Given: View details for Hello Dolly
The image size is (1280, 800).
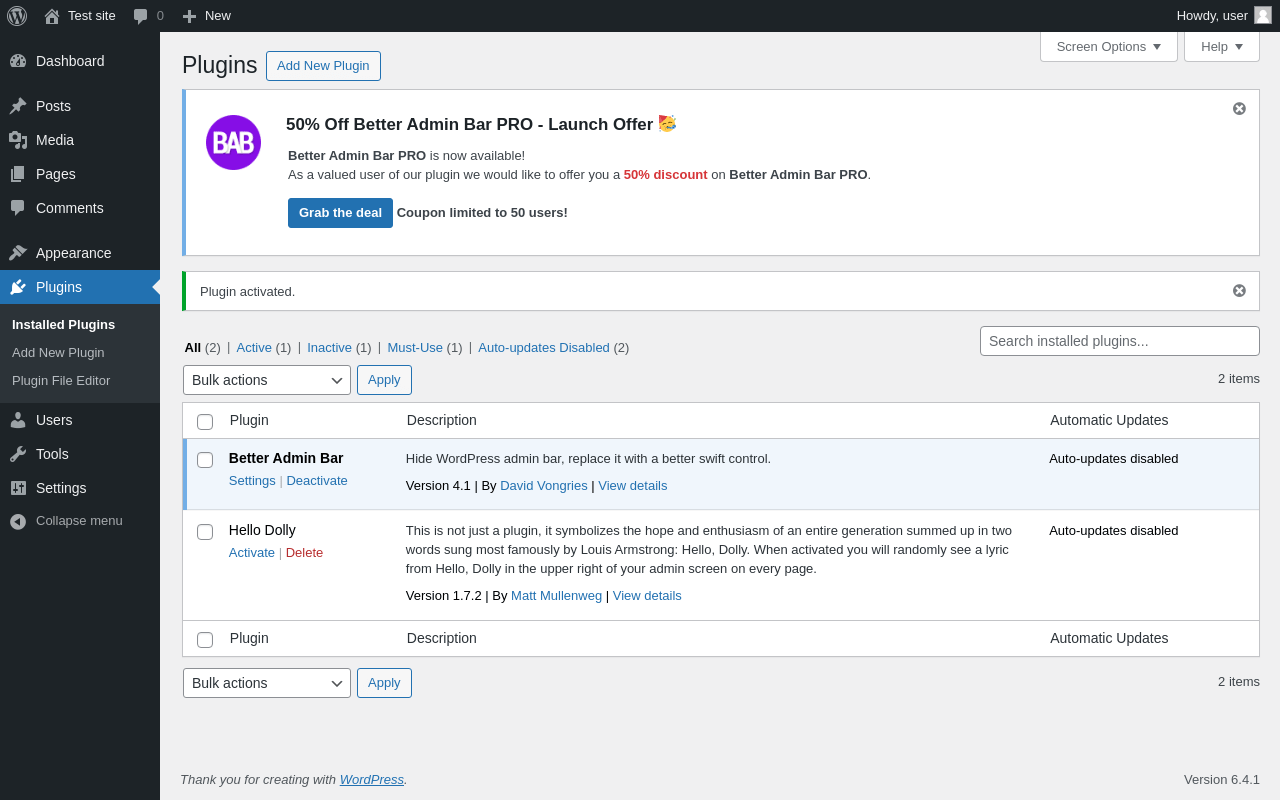Looking at the screenshot, I should 647,595.
